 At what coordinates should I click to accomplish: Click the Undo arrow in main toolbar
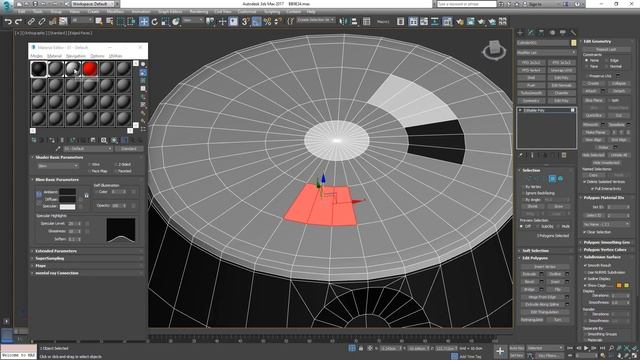pos(8,22)
